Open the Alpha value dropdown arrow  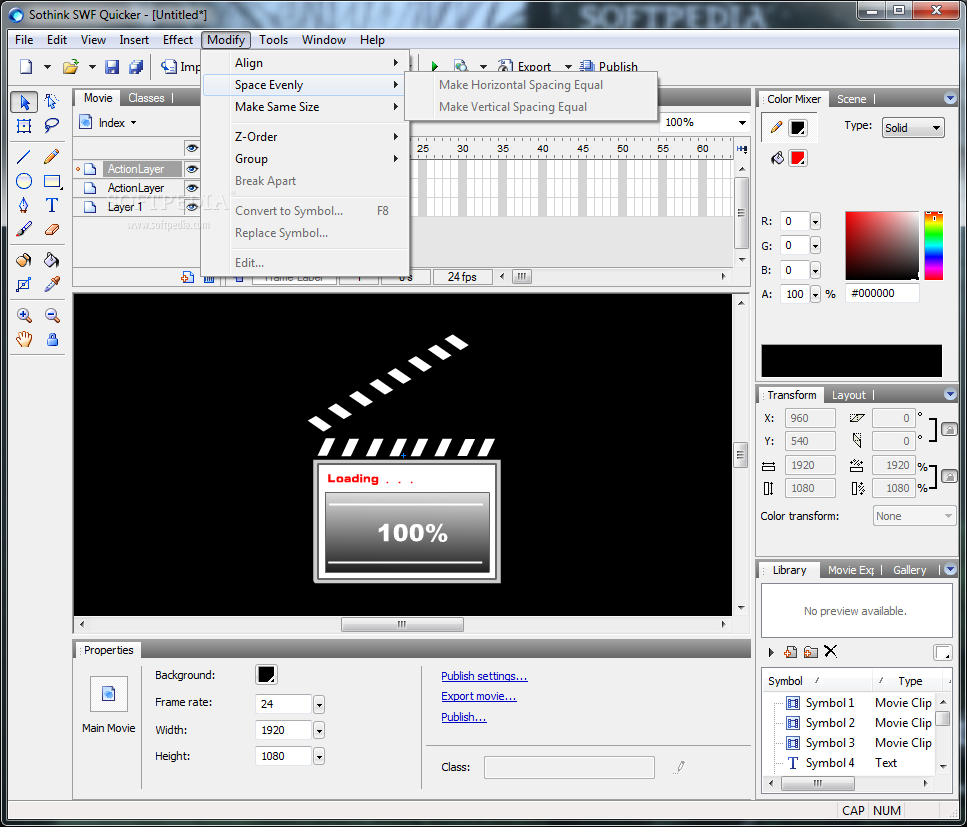(x=815, y=294)
